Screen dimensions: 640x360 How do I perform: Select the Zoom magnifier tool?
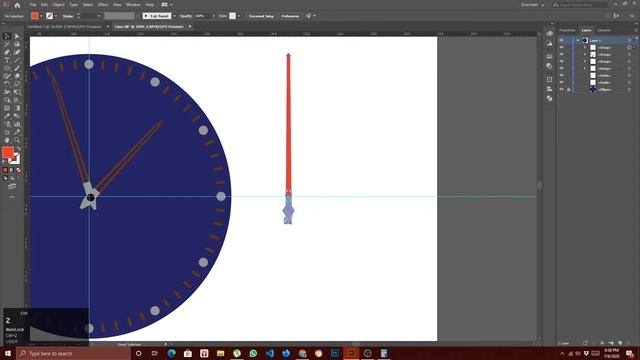[x=17, y=140]
